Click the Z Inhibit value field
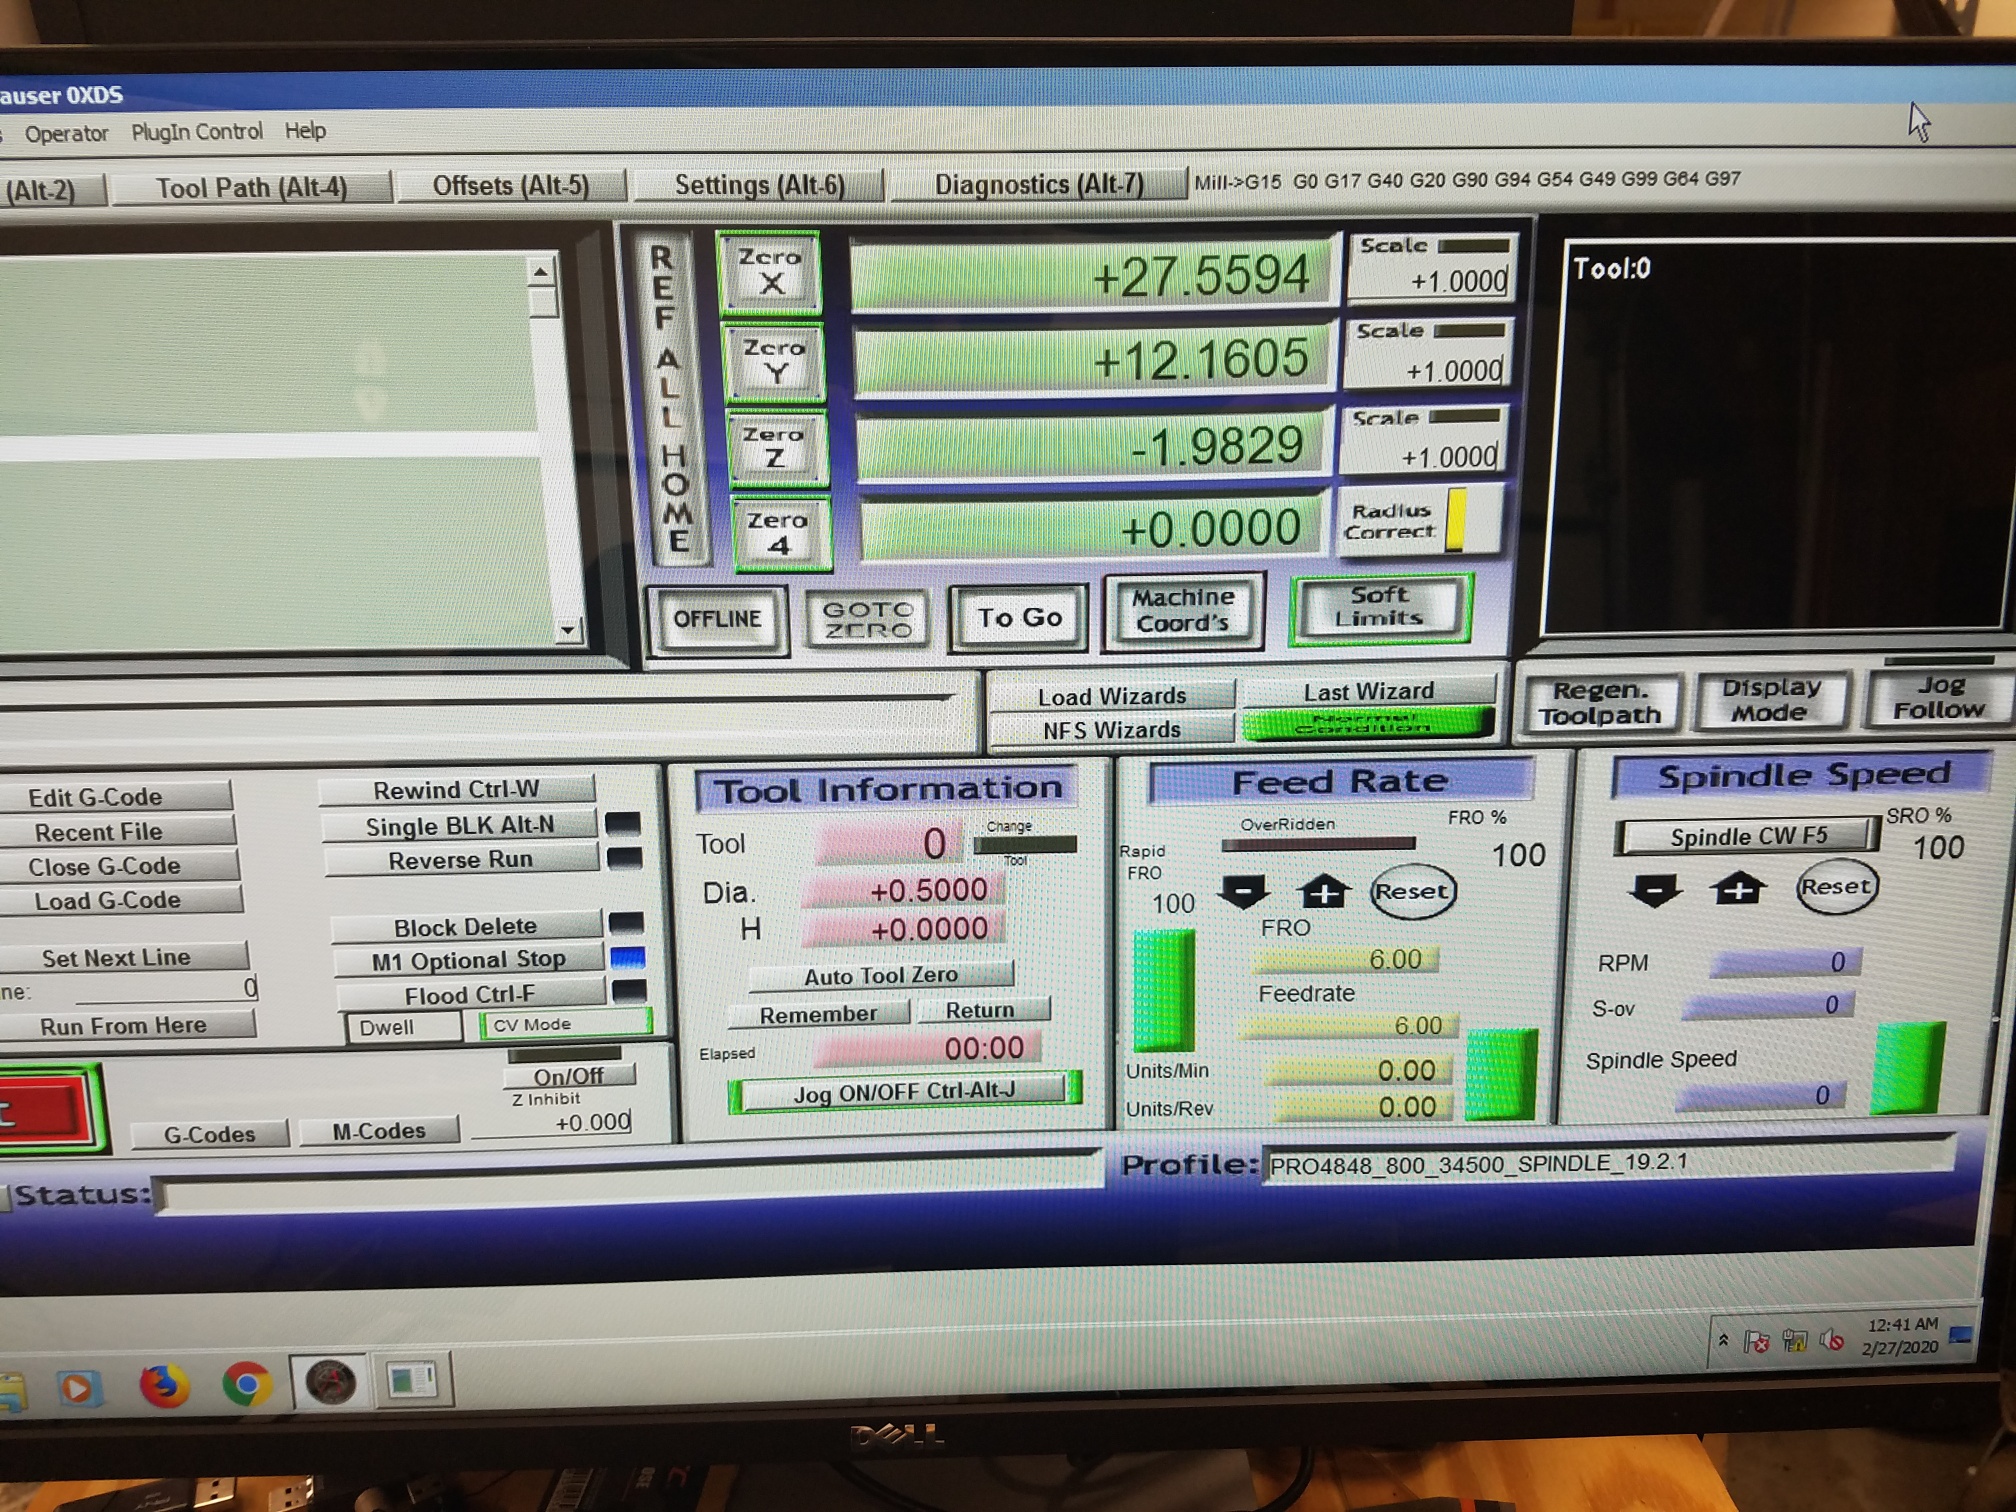Screen dimensions: 2016x1512 coord(553,1123)
